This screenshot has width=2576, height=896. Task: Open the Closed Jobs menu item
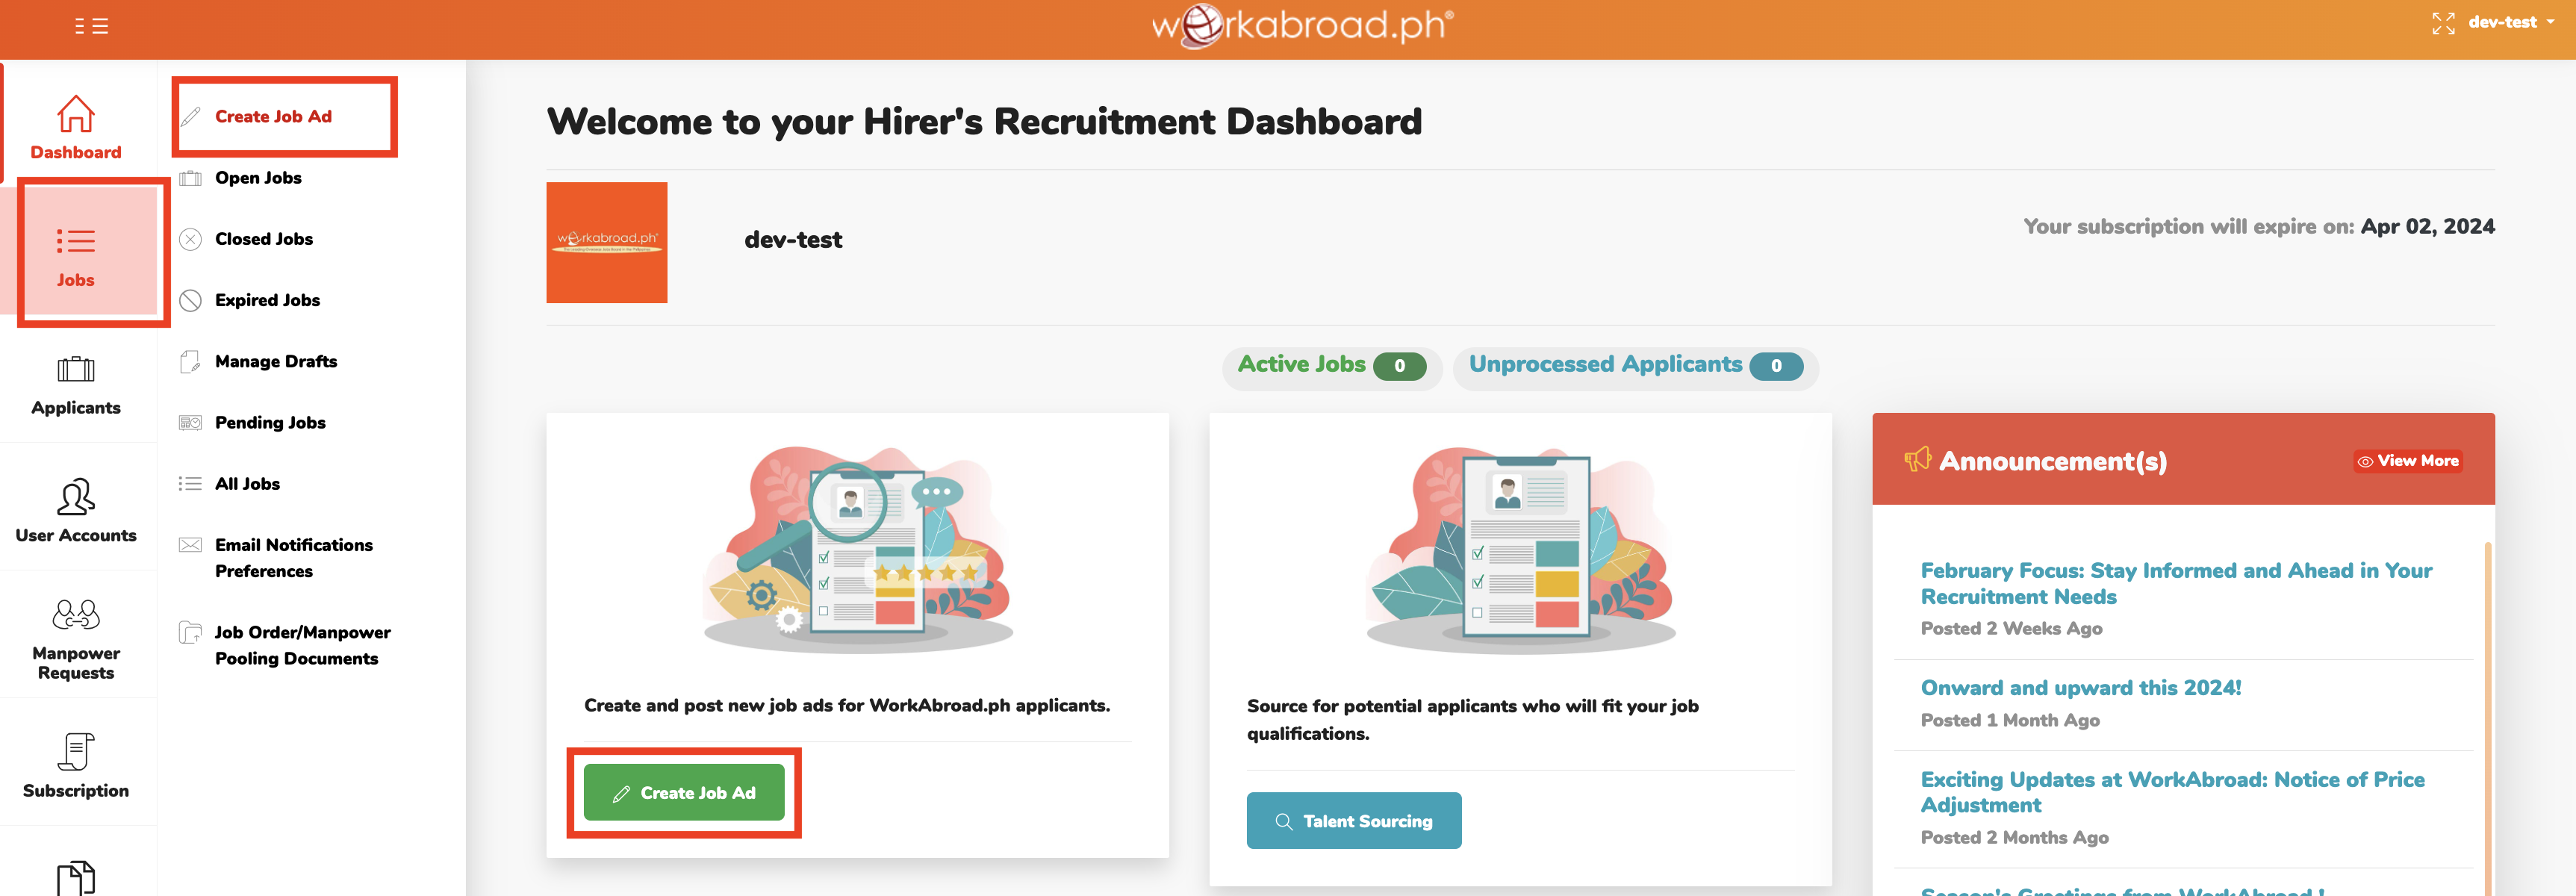[263, 239]
